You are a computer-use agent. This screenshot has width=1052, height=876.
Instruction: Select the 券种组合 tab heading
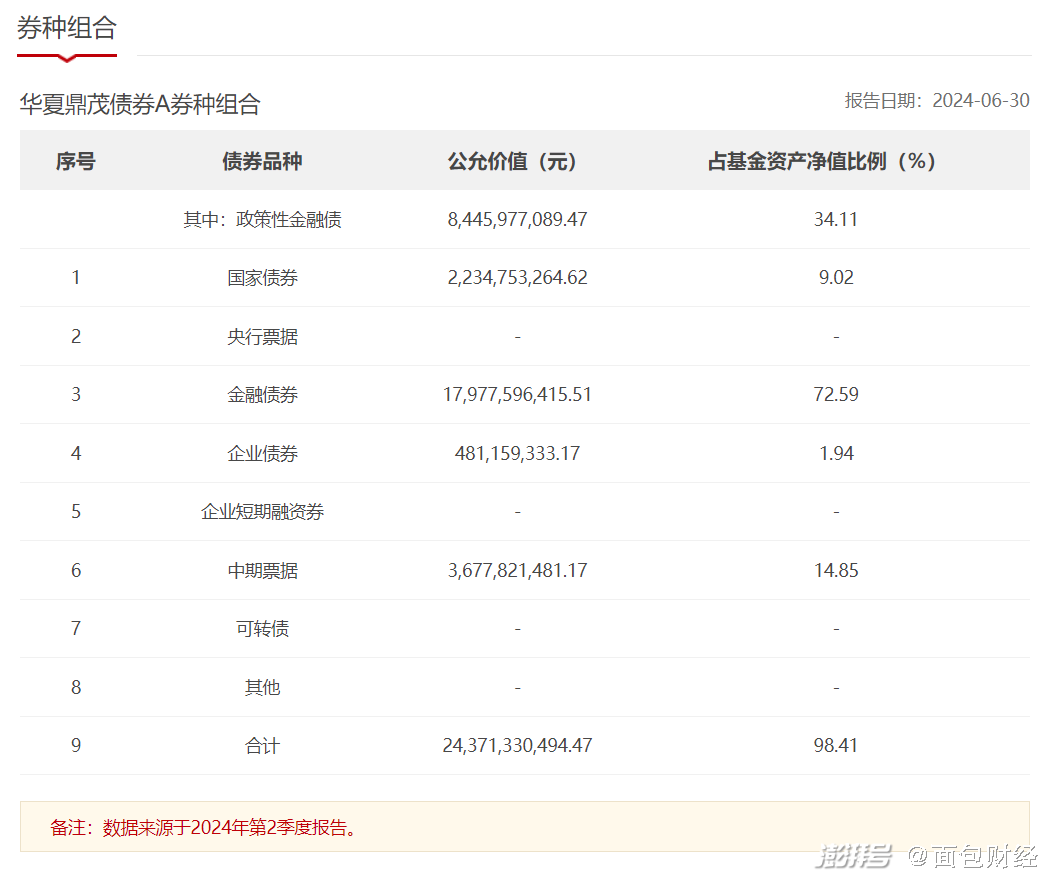pos(66,28)
